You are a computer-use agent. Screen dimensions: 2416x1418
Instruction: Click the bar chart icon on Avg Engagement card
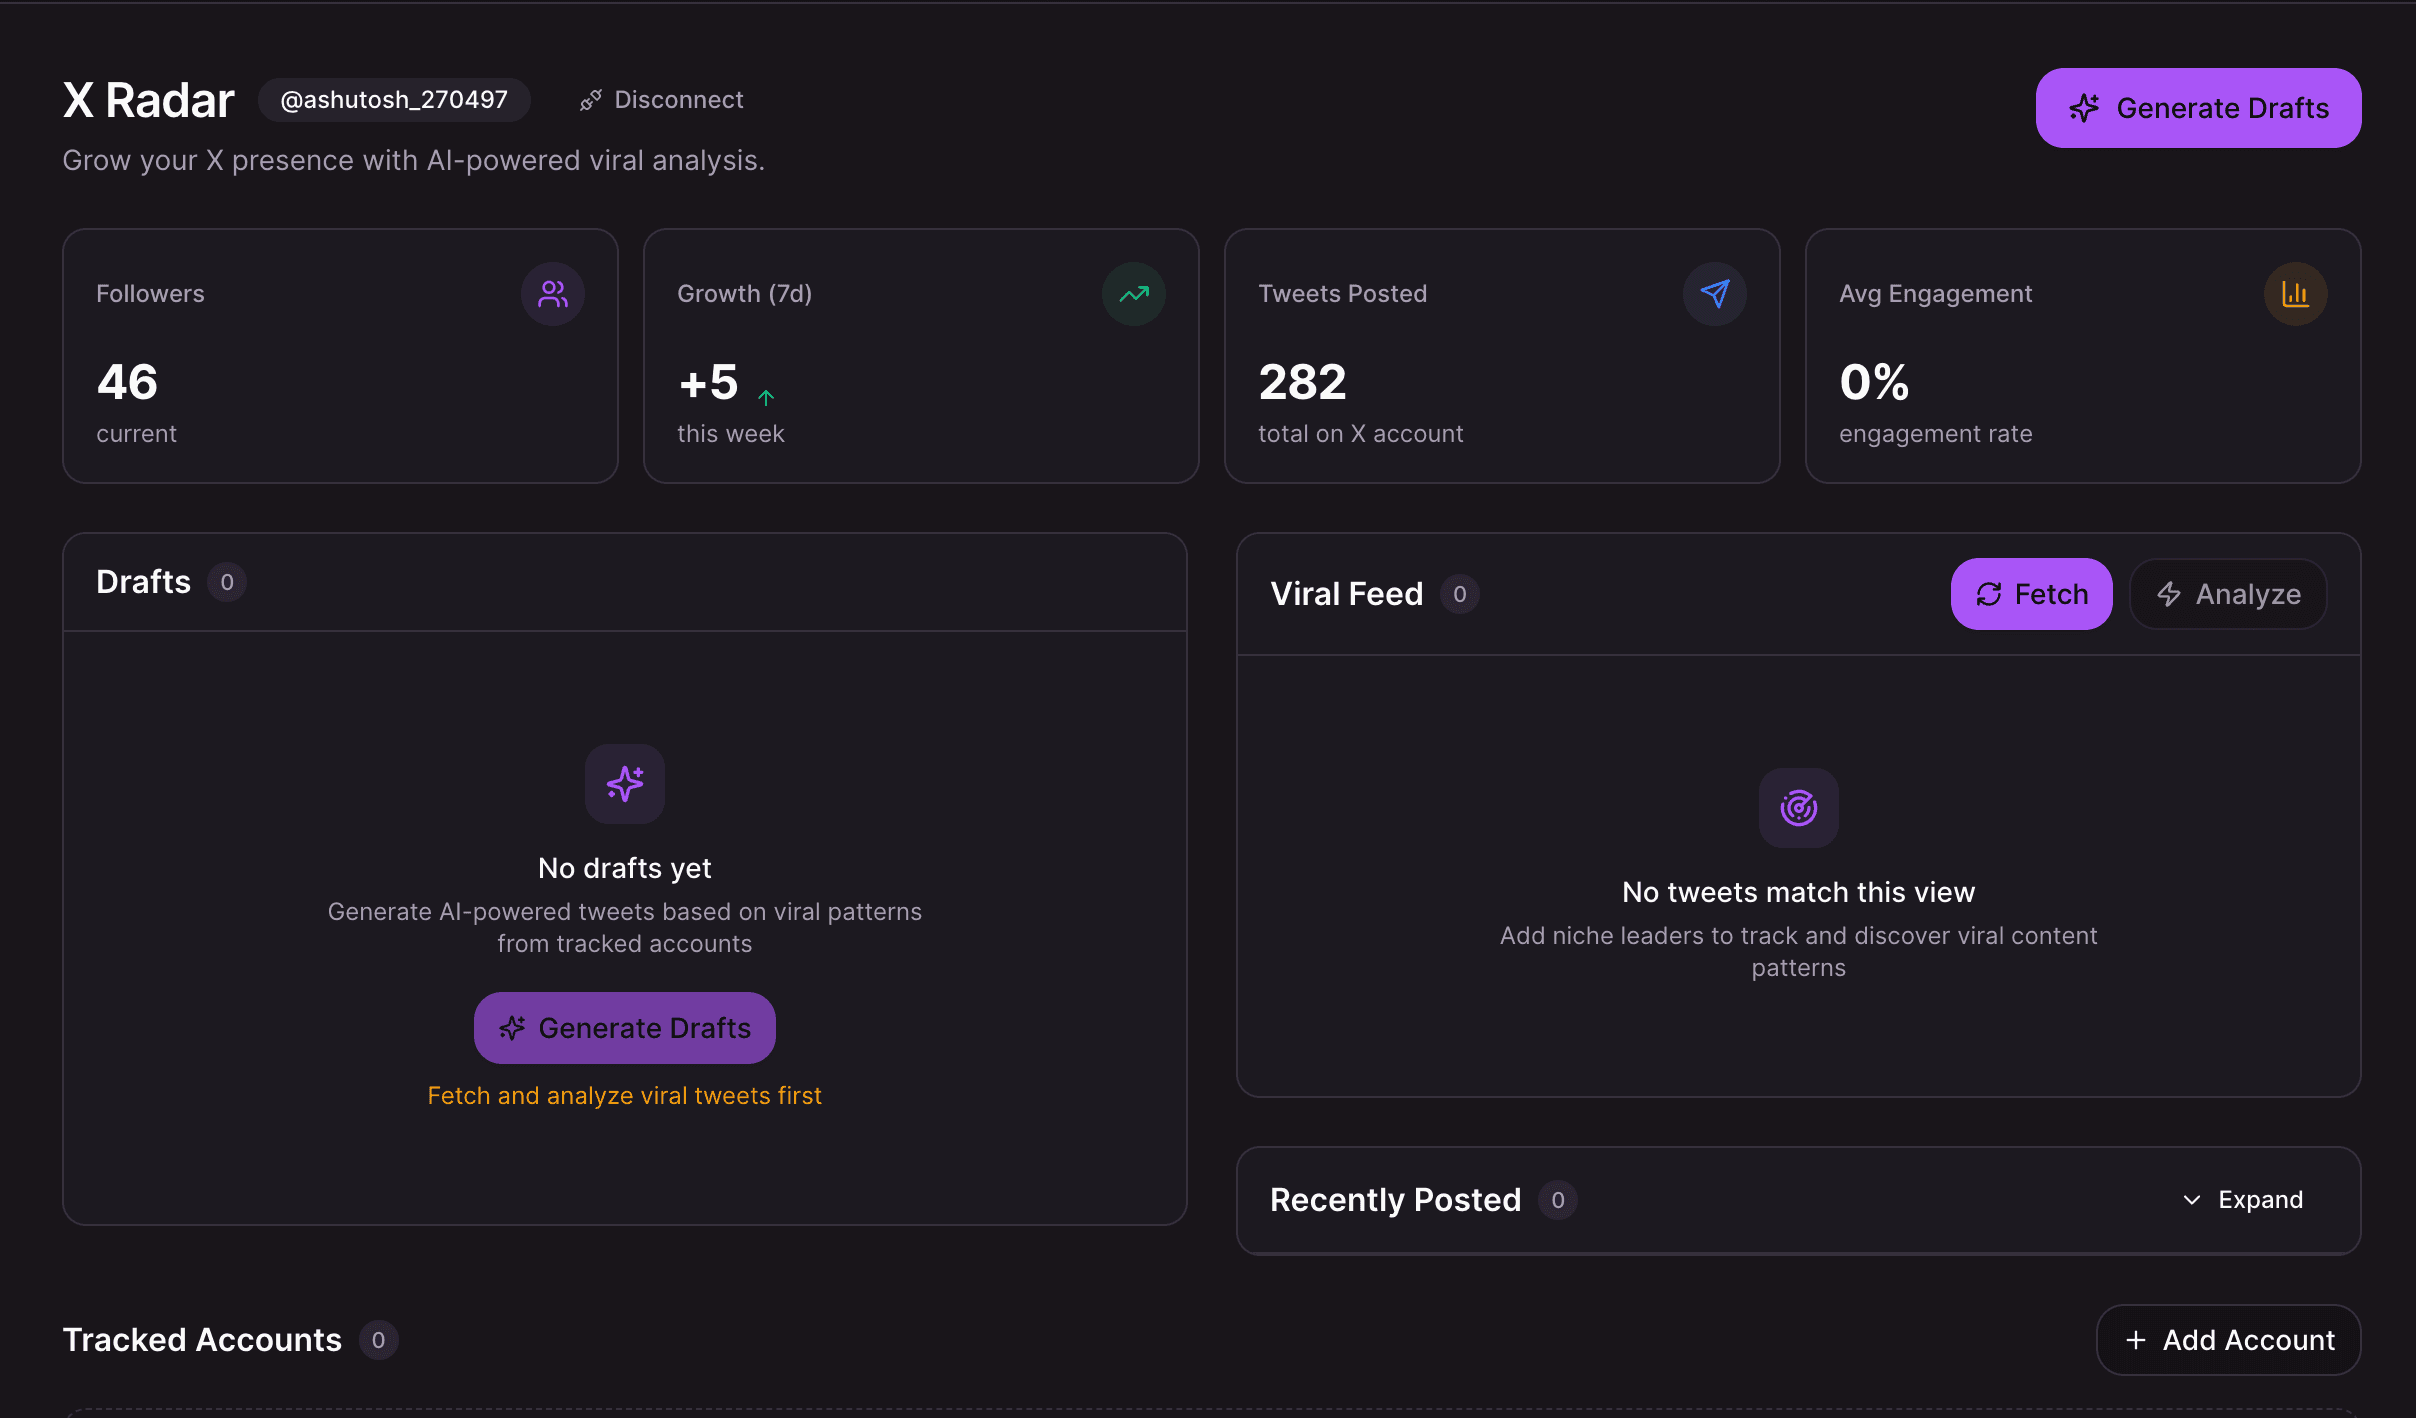2294,293
